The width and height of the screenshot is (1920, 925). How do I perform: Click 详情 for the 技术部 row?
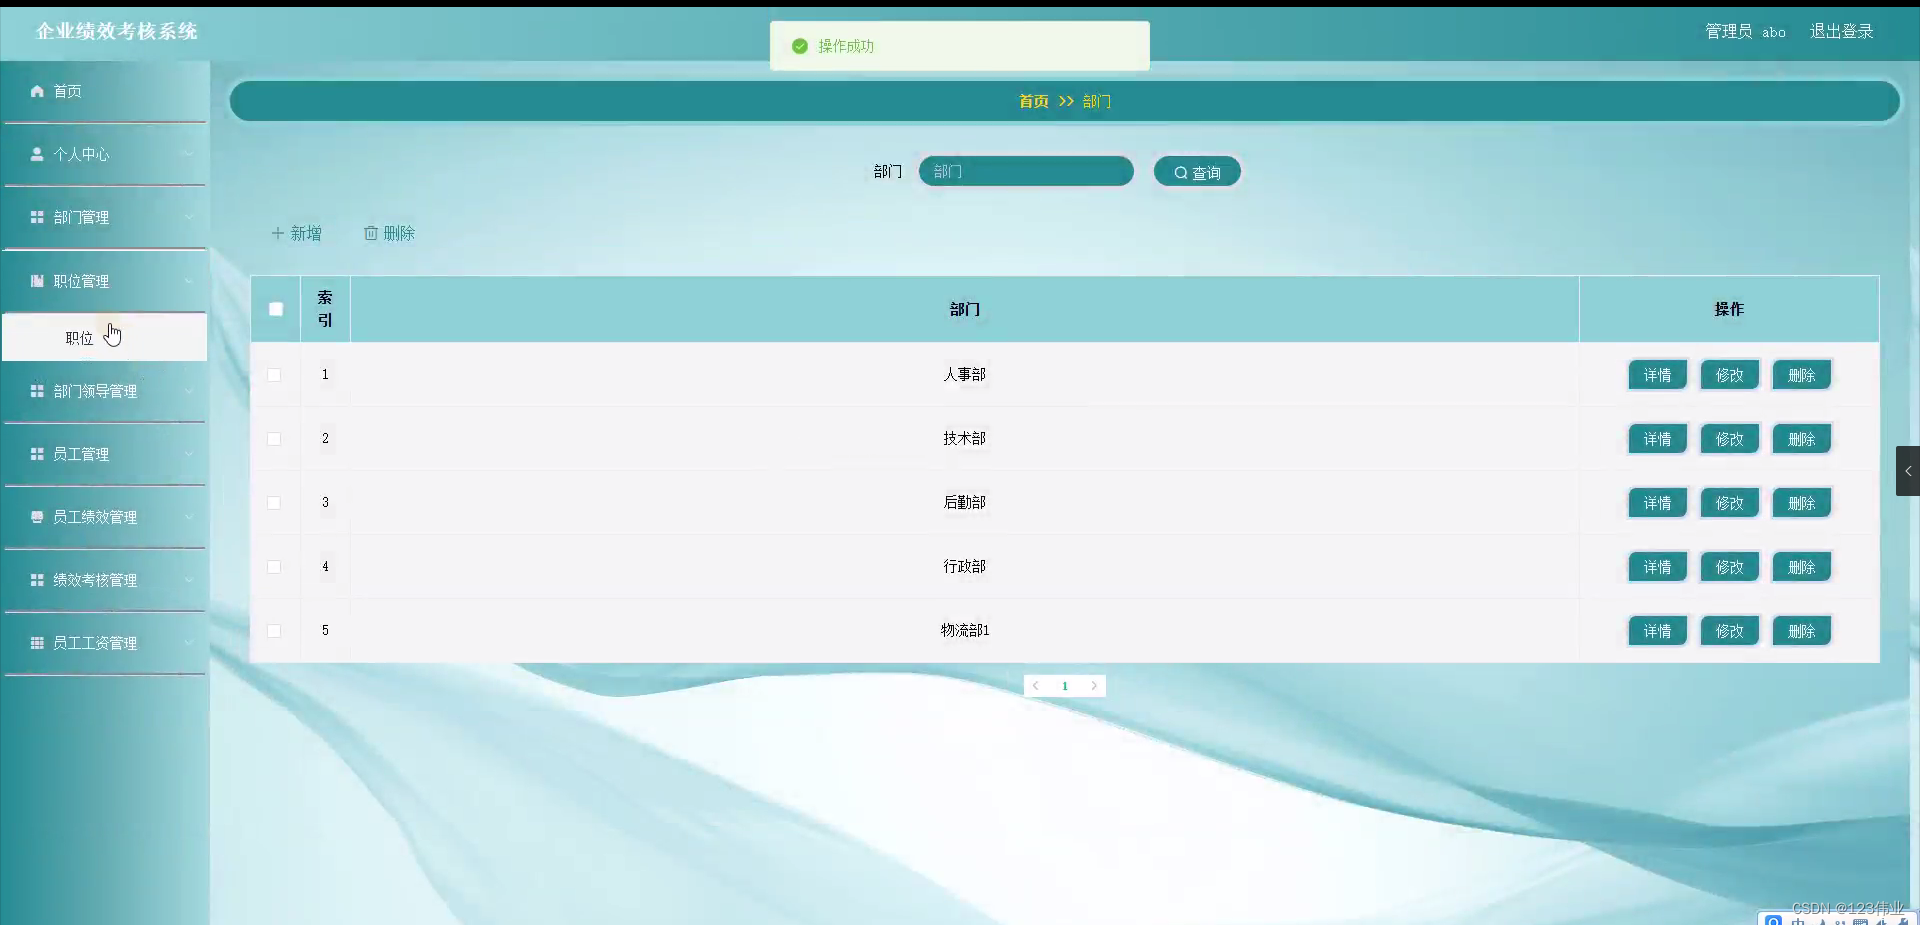pos(1656,438)
